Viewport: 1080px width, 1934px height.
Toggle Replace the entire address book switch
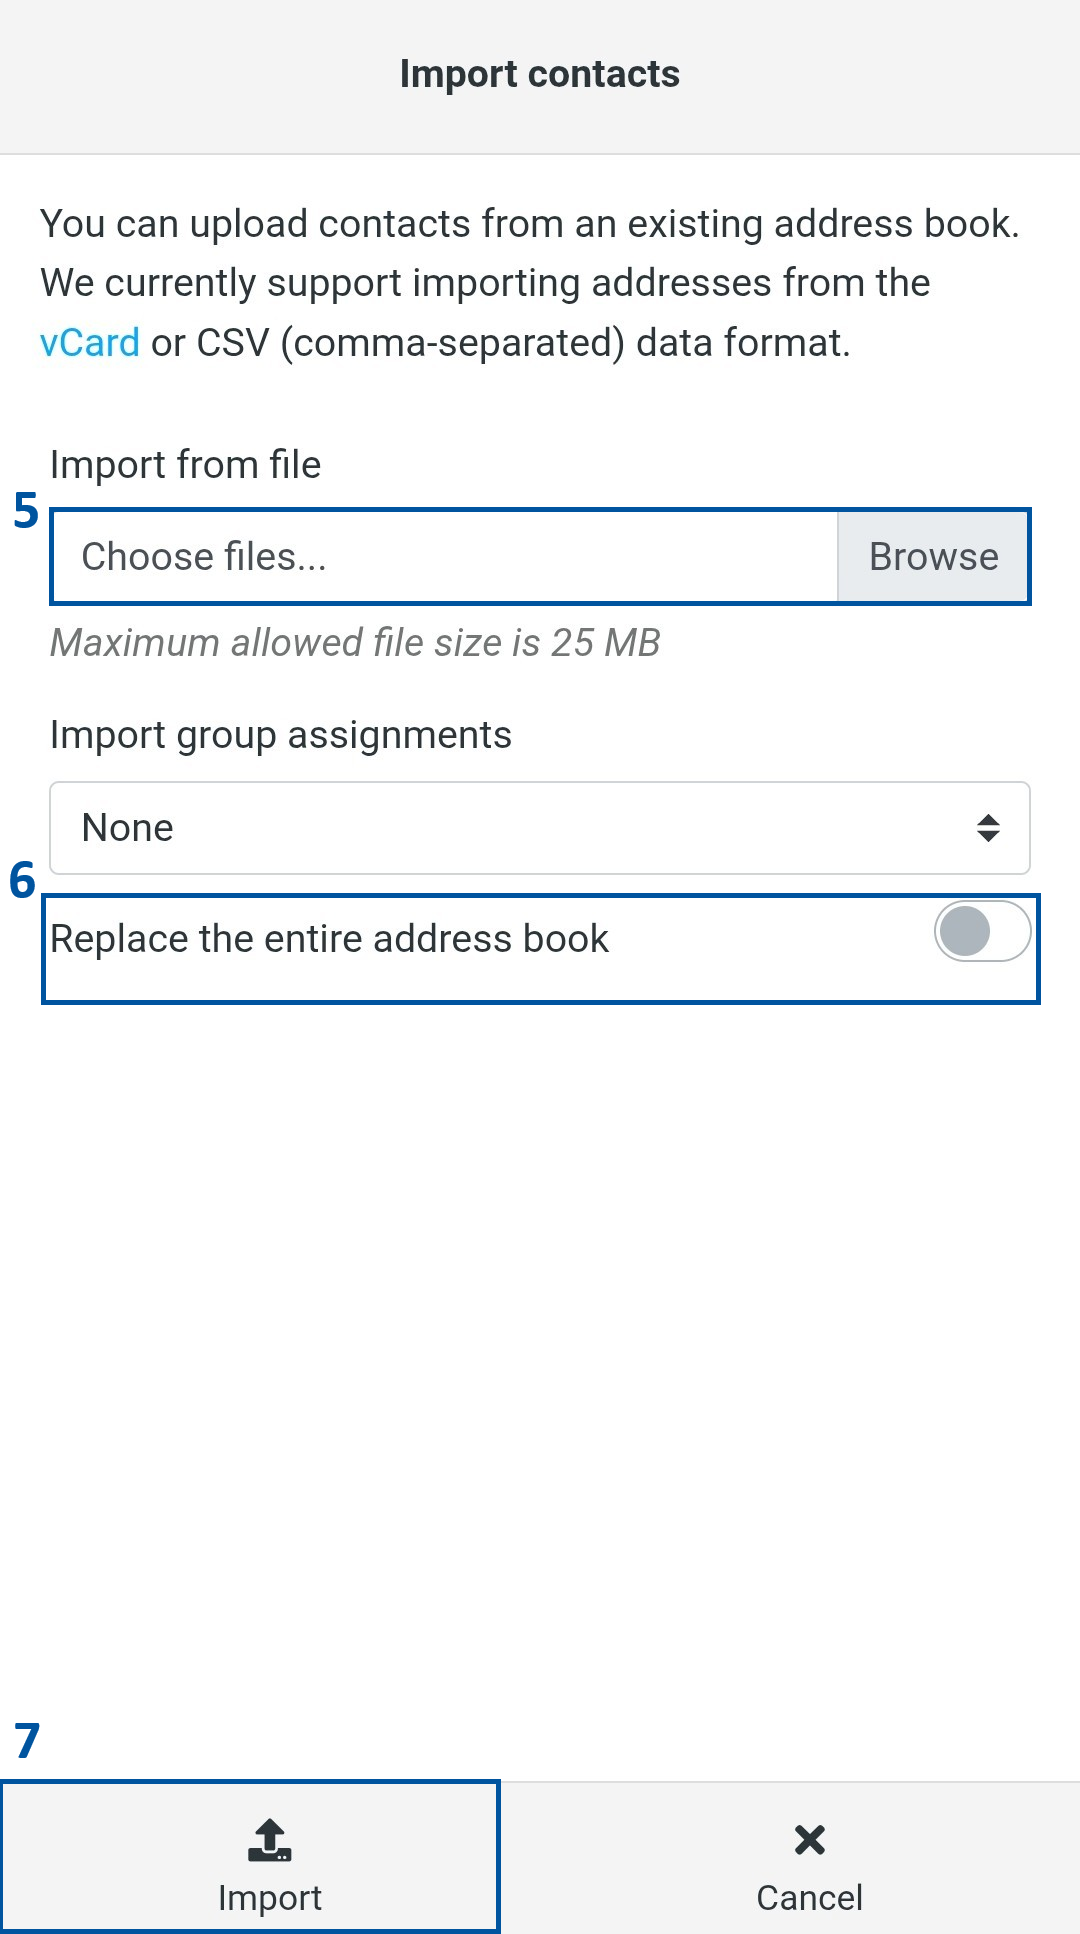point(982,932)
